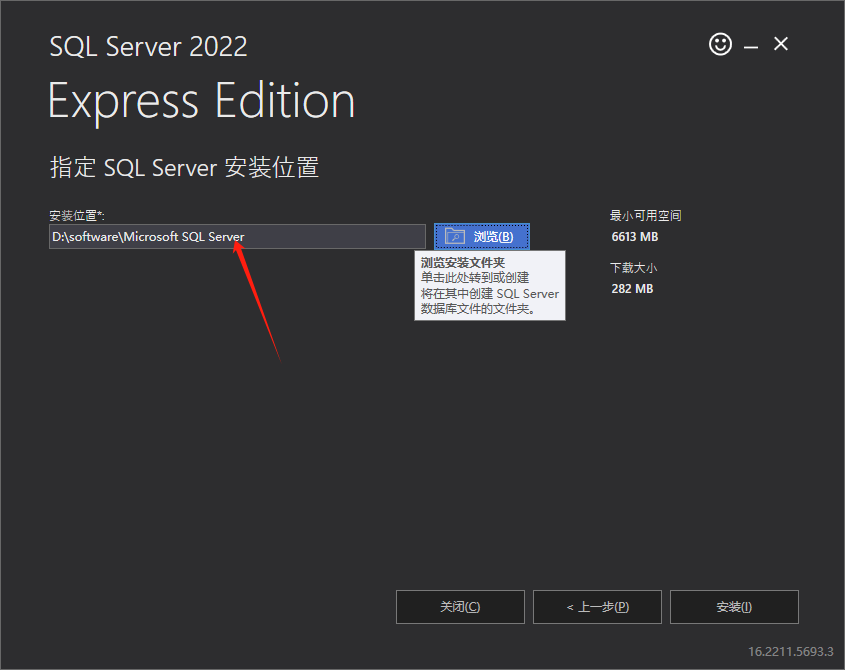Viewport: 845px width, 670px height.
Task: Click the 最小可用空间 label
Action: pyautogui.click(x=645, y=216)
